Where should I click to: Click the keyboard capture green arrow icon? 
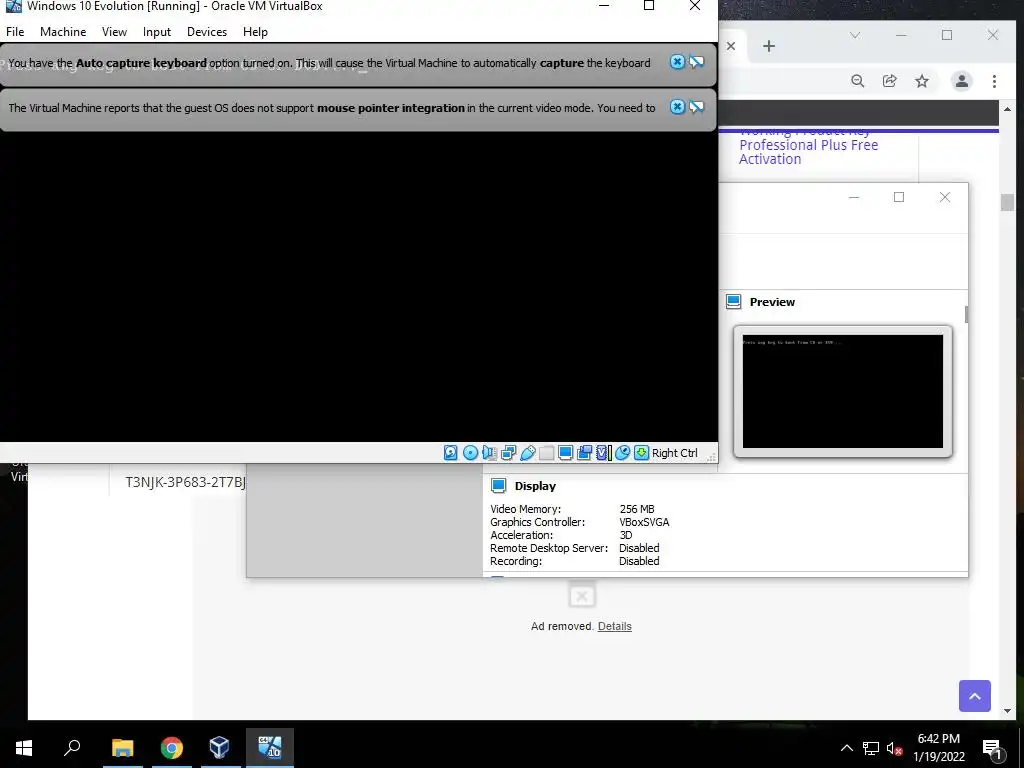642,453
